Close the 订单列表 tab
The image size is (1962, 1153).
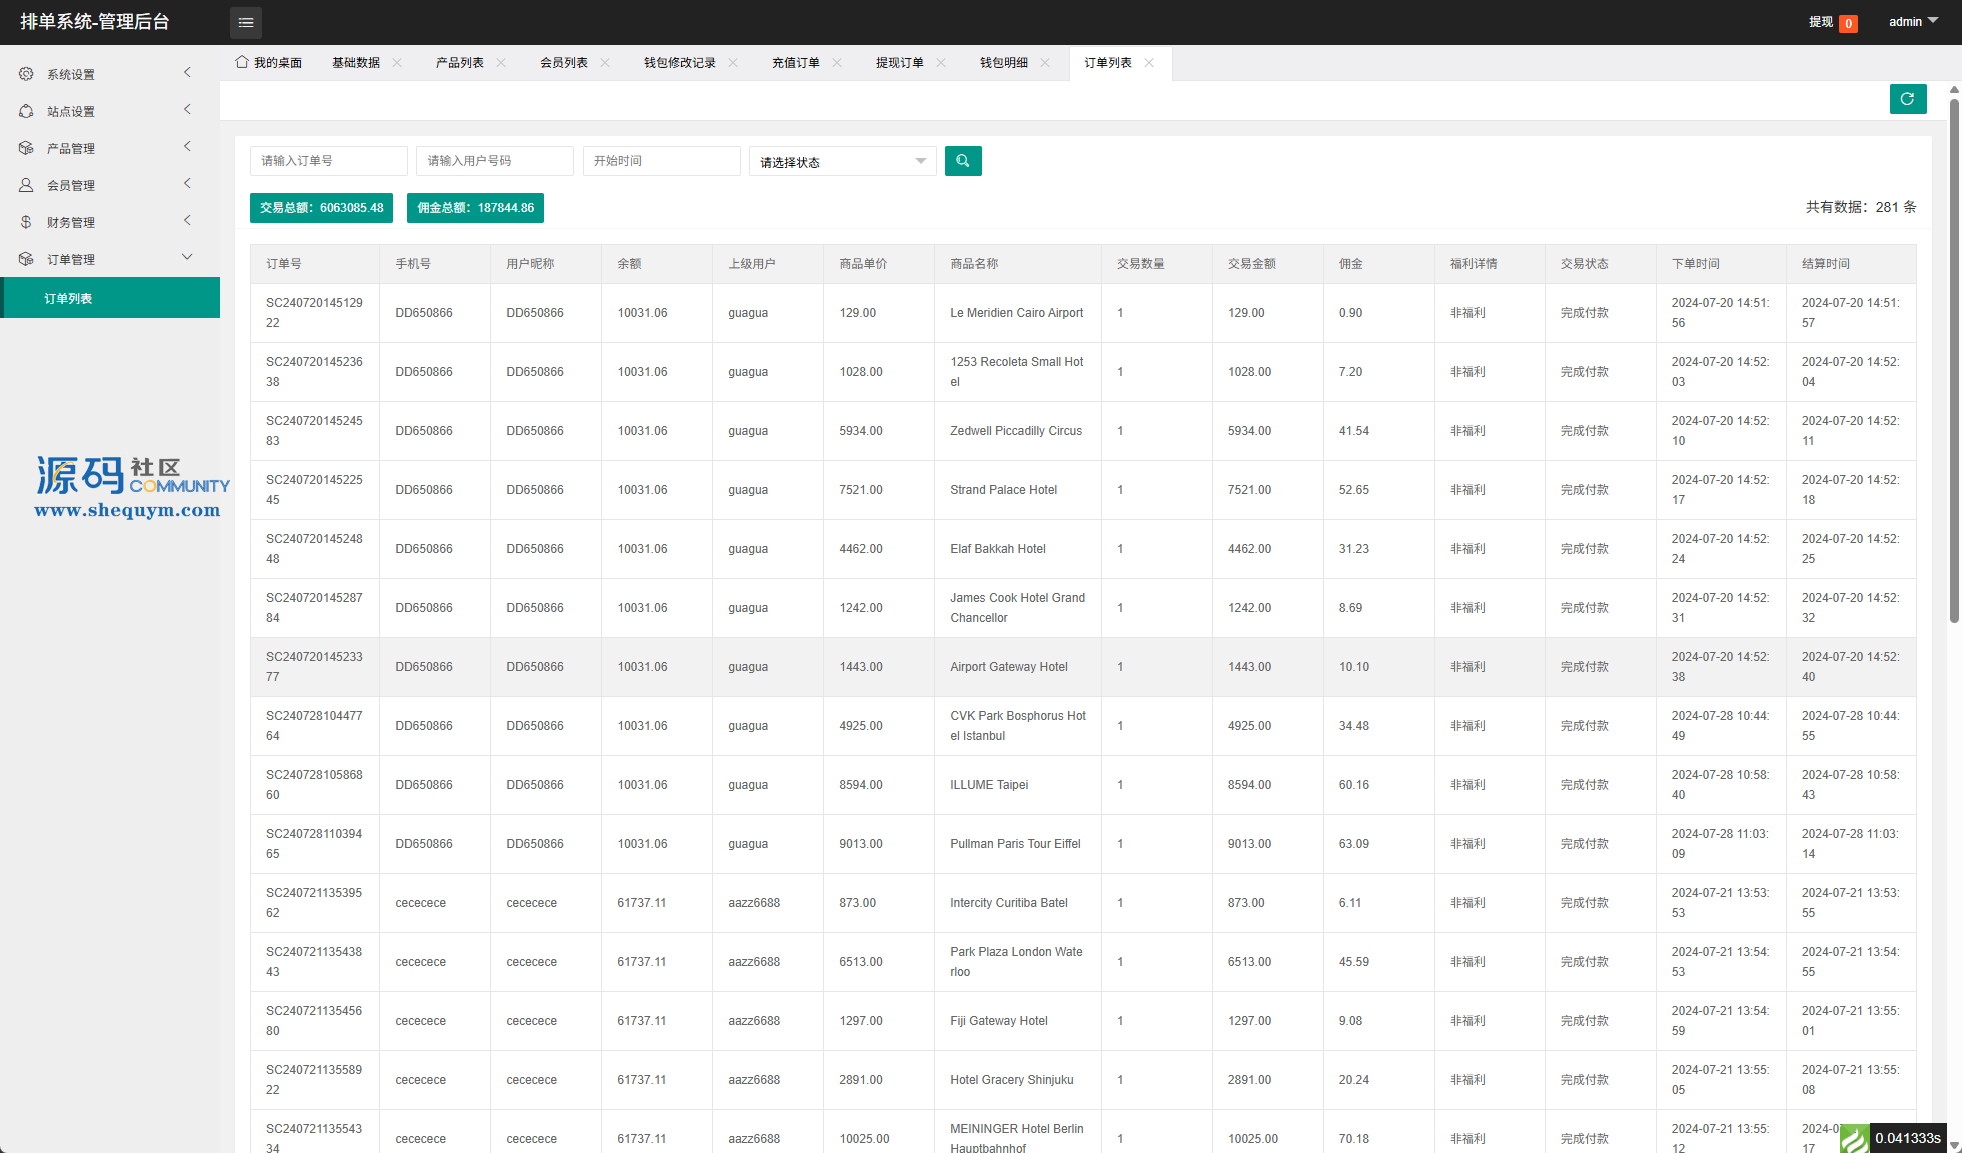[1149, 62]
